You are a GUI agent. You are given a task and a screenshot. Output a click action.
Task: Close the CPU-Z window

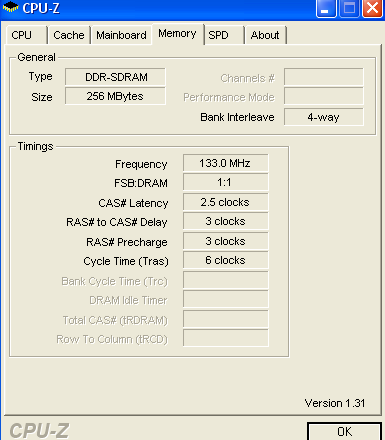(372, 8)
